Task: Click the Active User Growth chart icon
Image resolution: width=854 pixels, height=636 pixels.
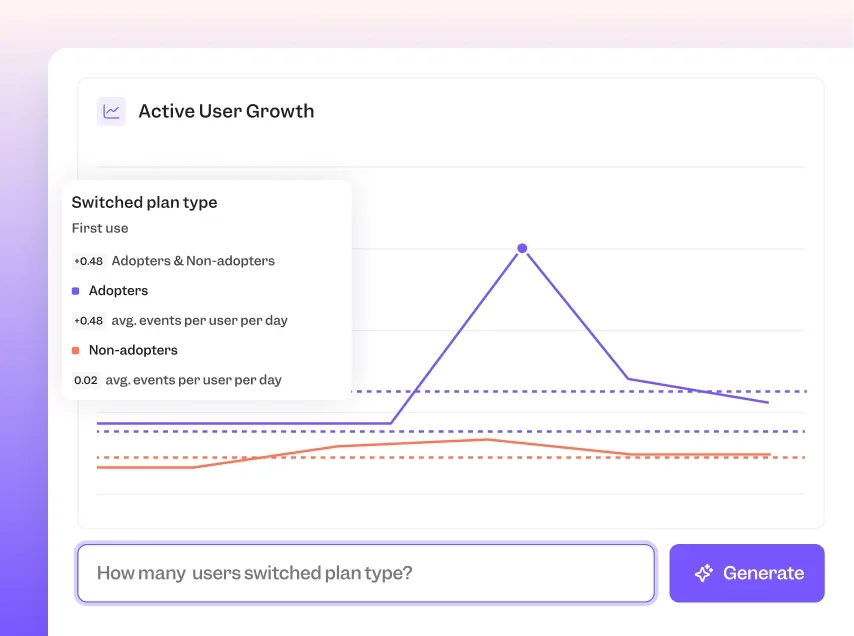Action: tap(110, 111)
